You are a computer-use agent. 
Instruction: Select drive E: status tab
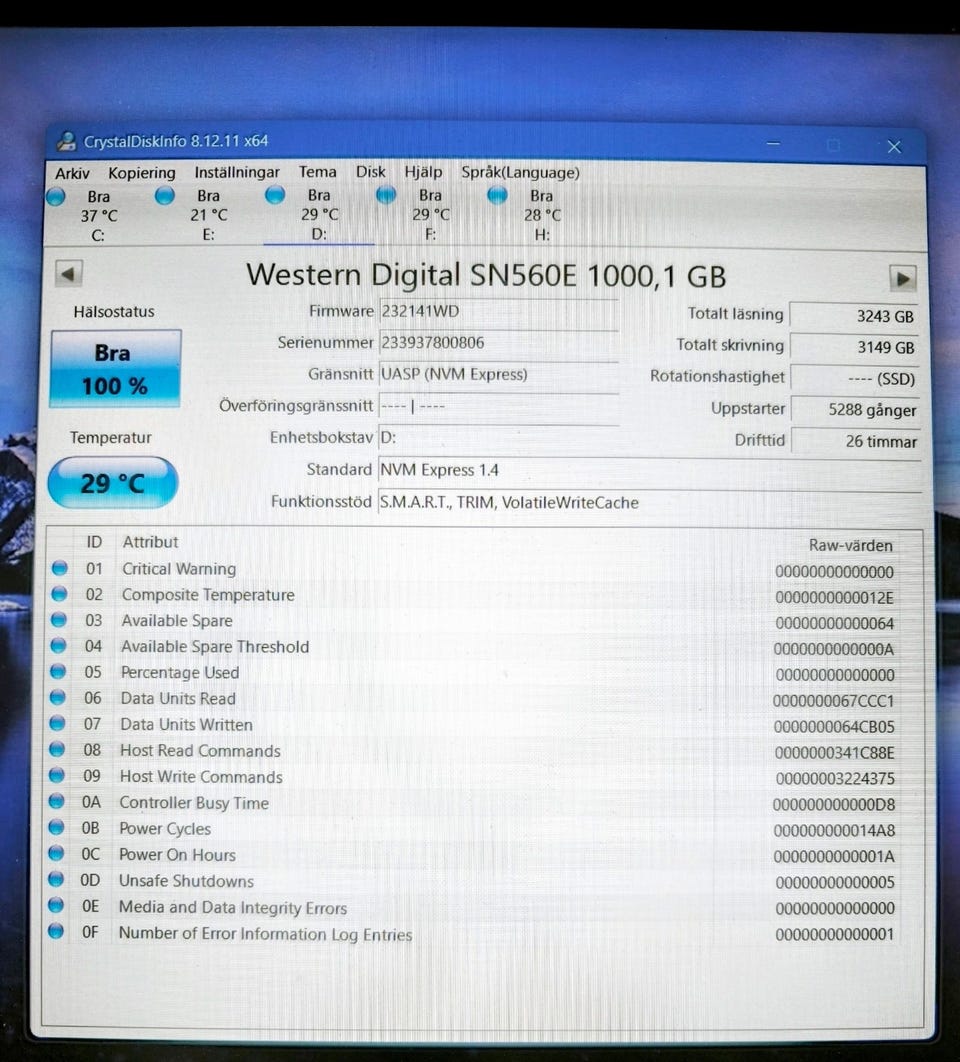click(x=208, y=215)
